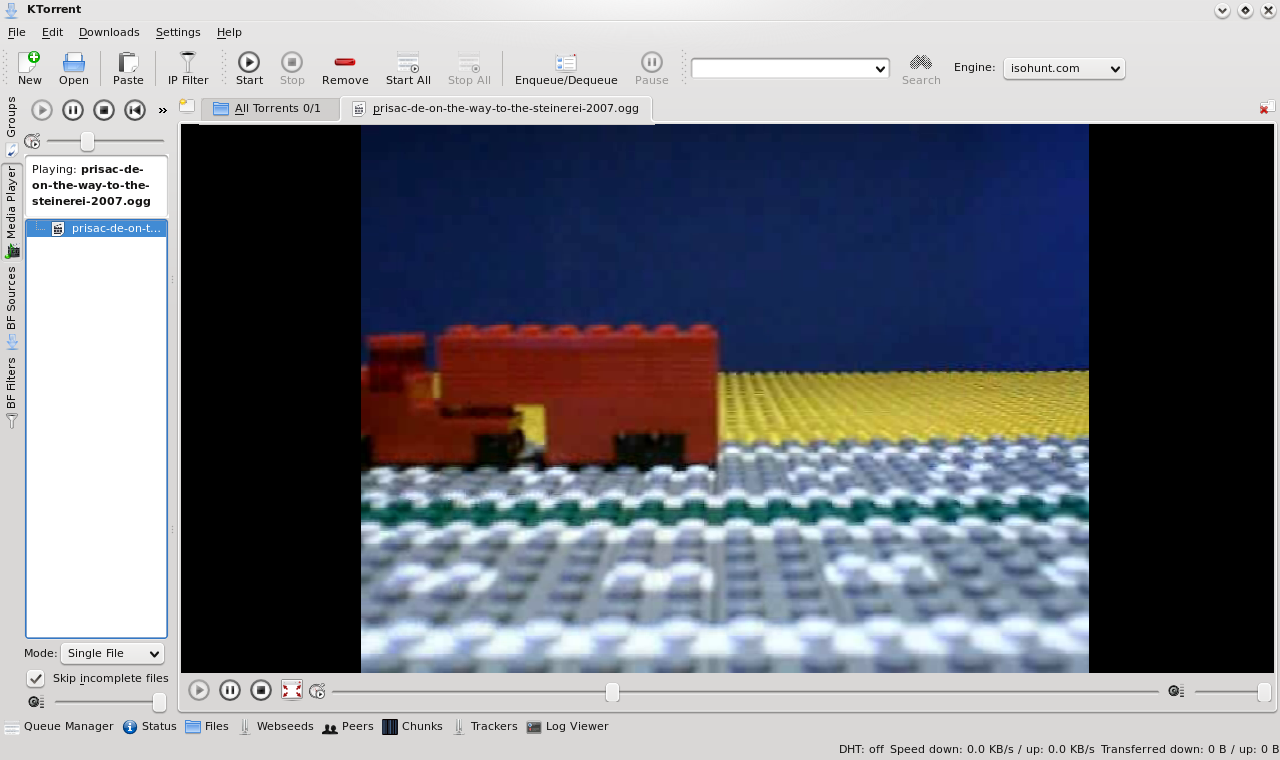Click the red Remove icon
This screenshot has width=1280, height=760.
coord(345,68)
